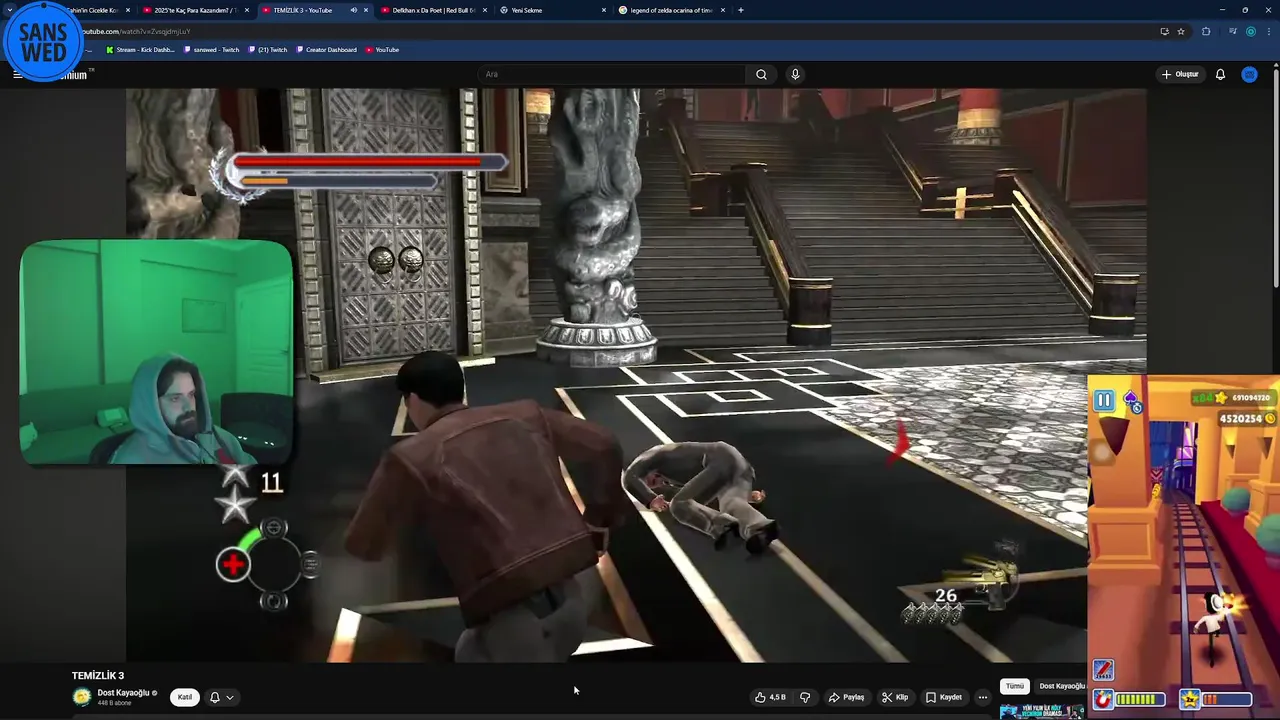Image resolution: width=1280 pixels, height=720 pixels.
Task: Like the video with 4,5 B likes
Action: (770, 697)
